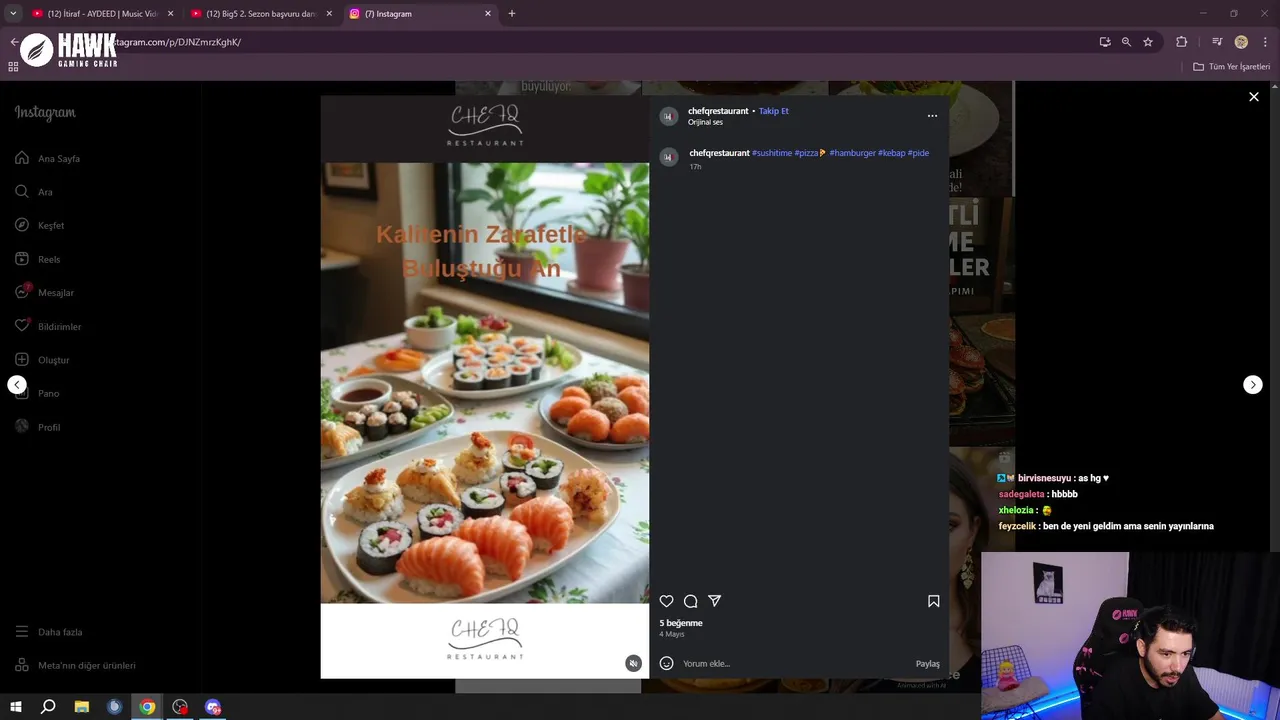
Task: Open a new browser tab
Action: click(512, 14)
